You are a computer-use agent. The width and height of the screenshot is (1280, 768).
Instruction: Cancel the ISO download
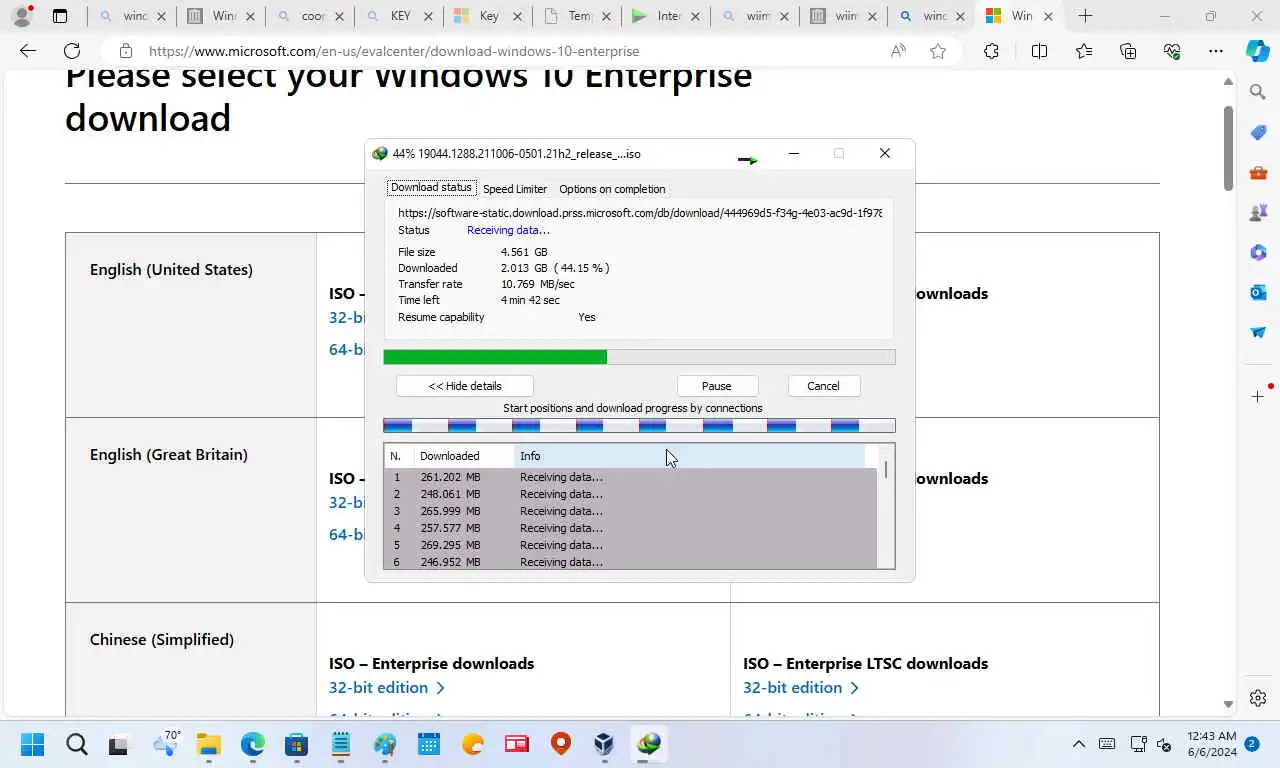[x=823, y=386]
